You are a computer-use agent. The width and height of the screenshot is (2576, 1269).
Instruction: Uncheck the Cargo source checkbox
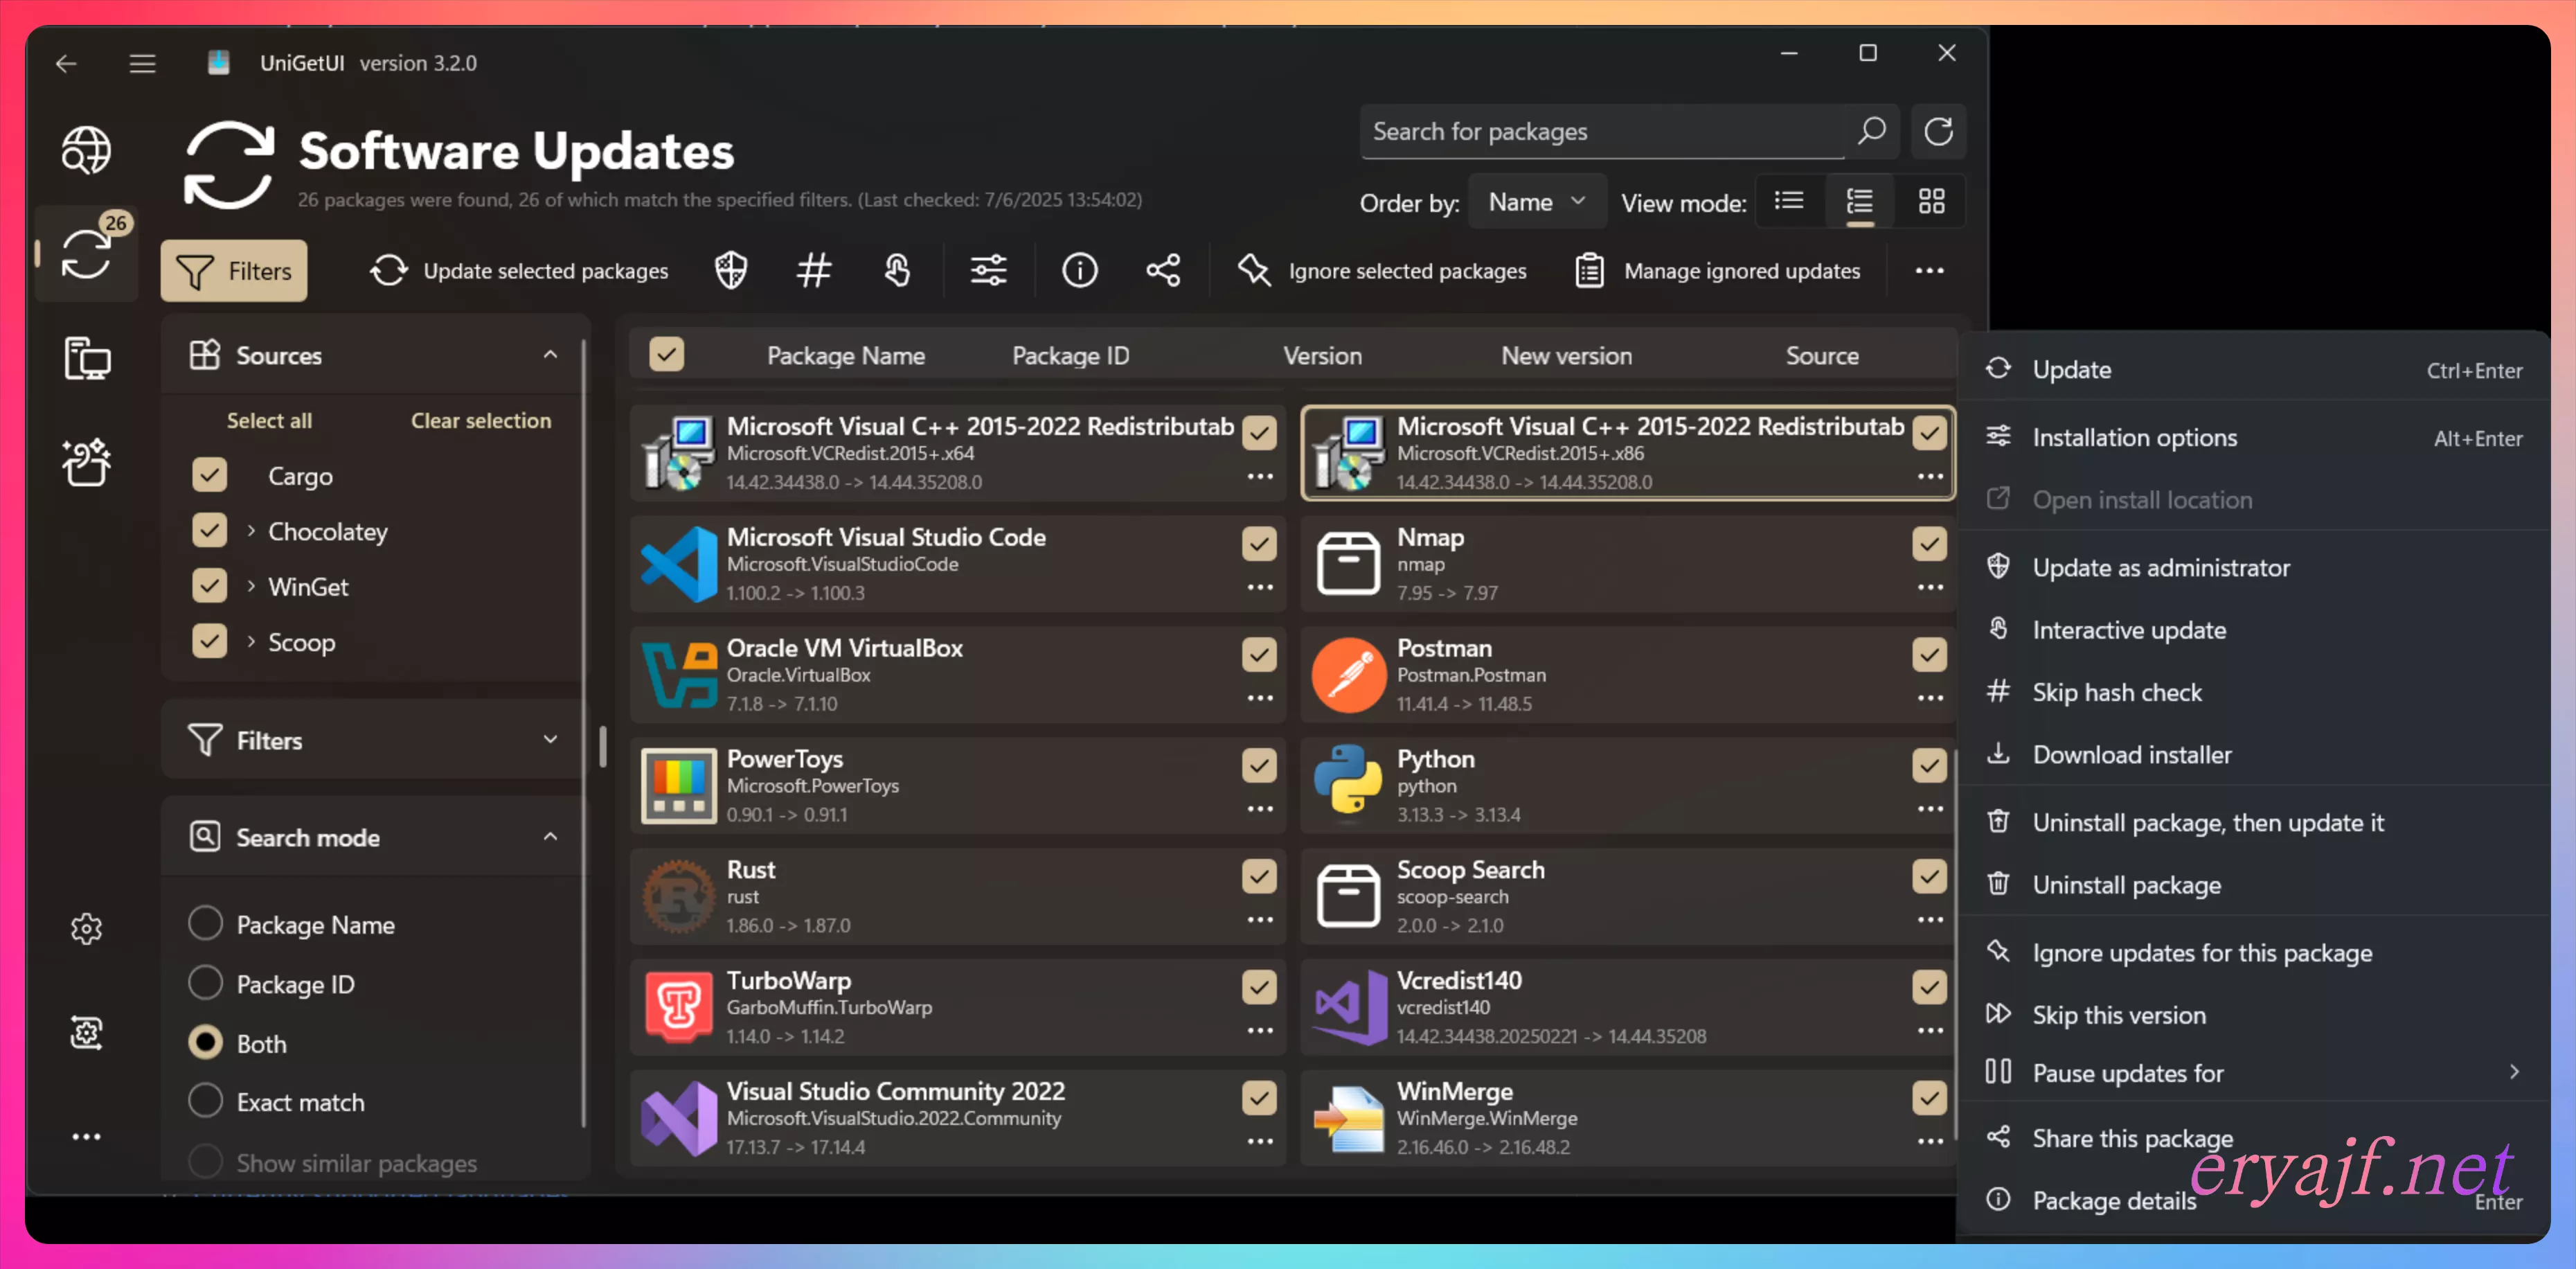[209, 475]
